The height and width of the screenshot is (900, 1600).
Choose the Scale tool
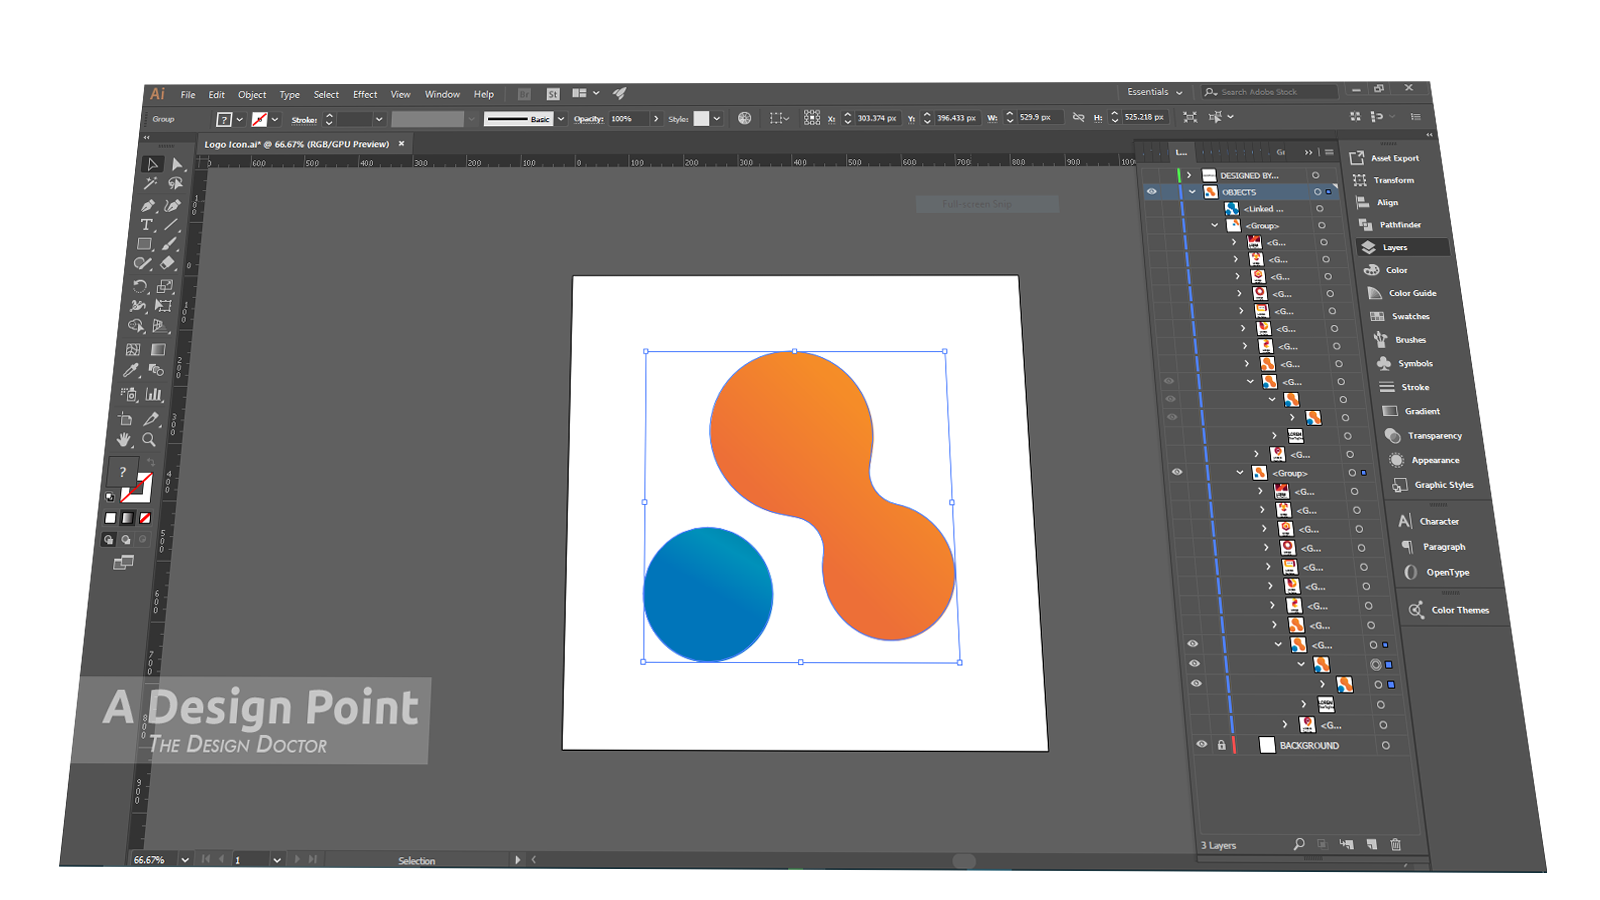165,286
